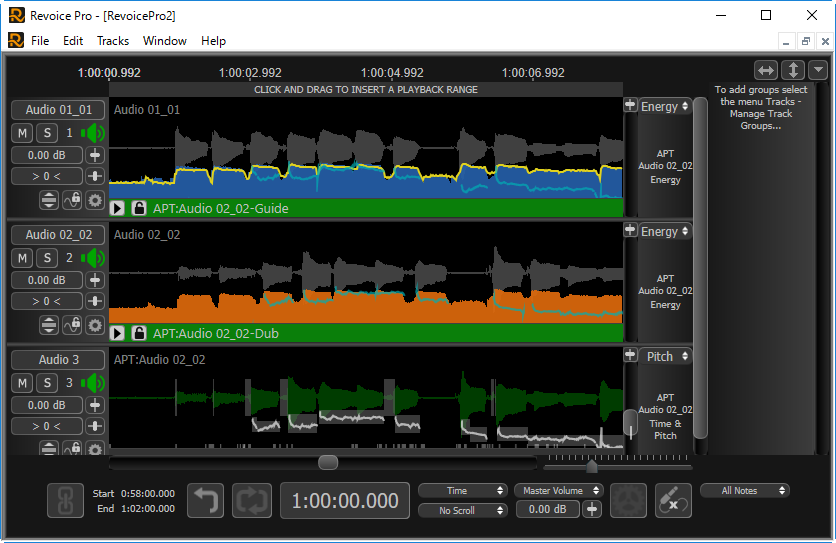Click the vertical zoom-to-fit arrow icon
This screenshot has width=836, height=543.
(x=793, y=70)
